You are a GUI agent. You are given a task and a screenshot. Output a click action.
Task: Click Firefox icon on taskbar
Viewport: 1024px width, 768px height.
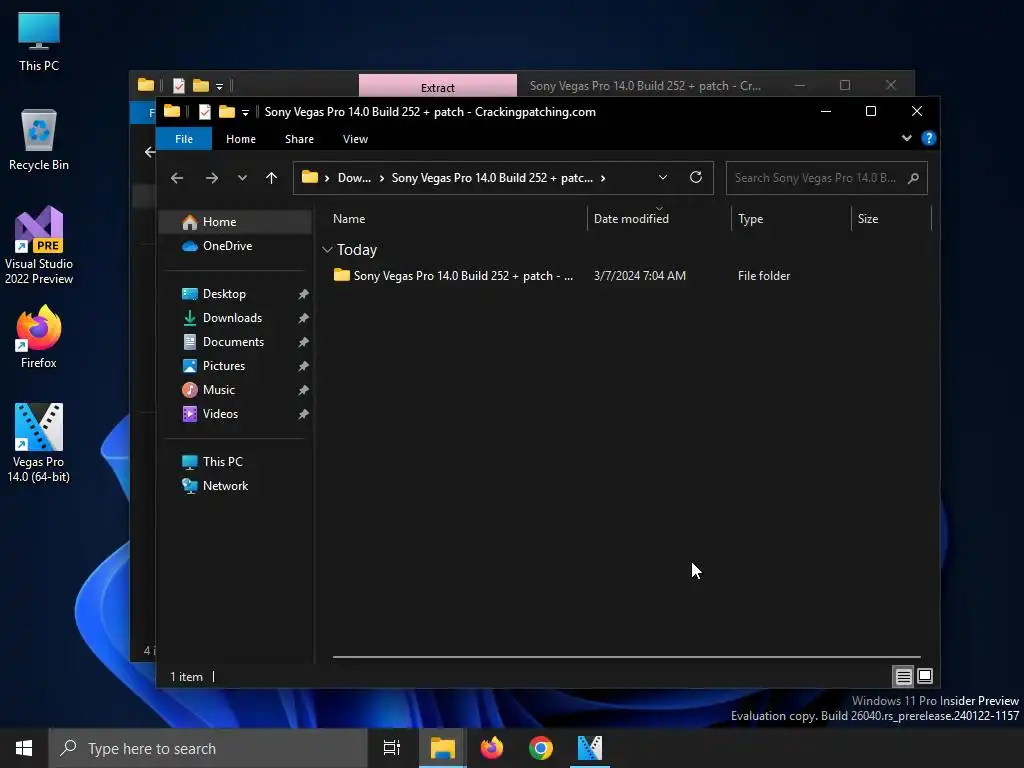(492, 748)
